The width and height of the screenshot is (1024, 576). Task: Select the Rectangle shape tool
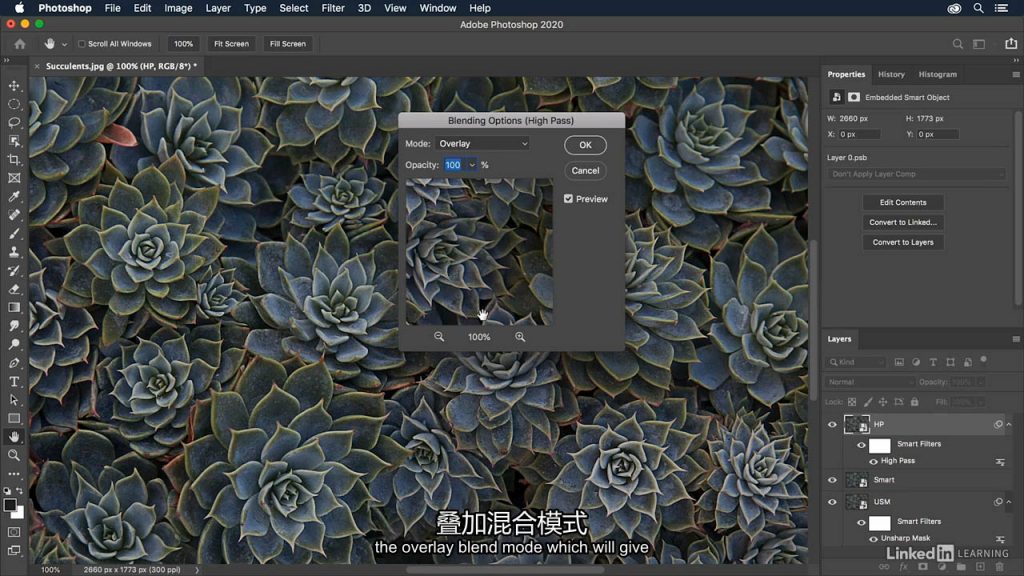(x=14, y=418)
